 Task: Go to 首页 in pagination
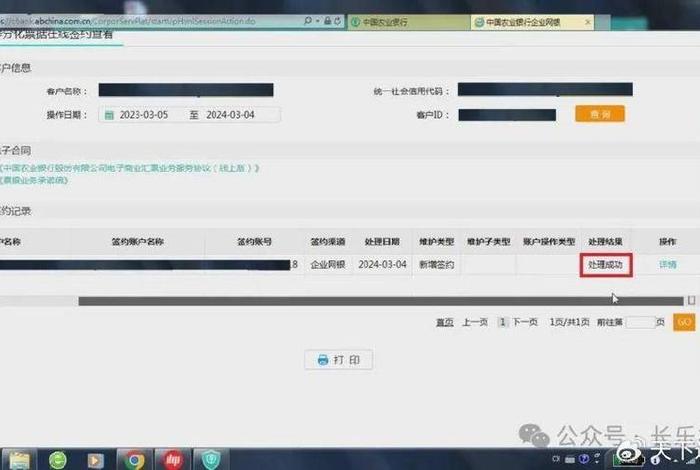click(x=445, y=322)
